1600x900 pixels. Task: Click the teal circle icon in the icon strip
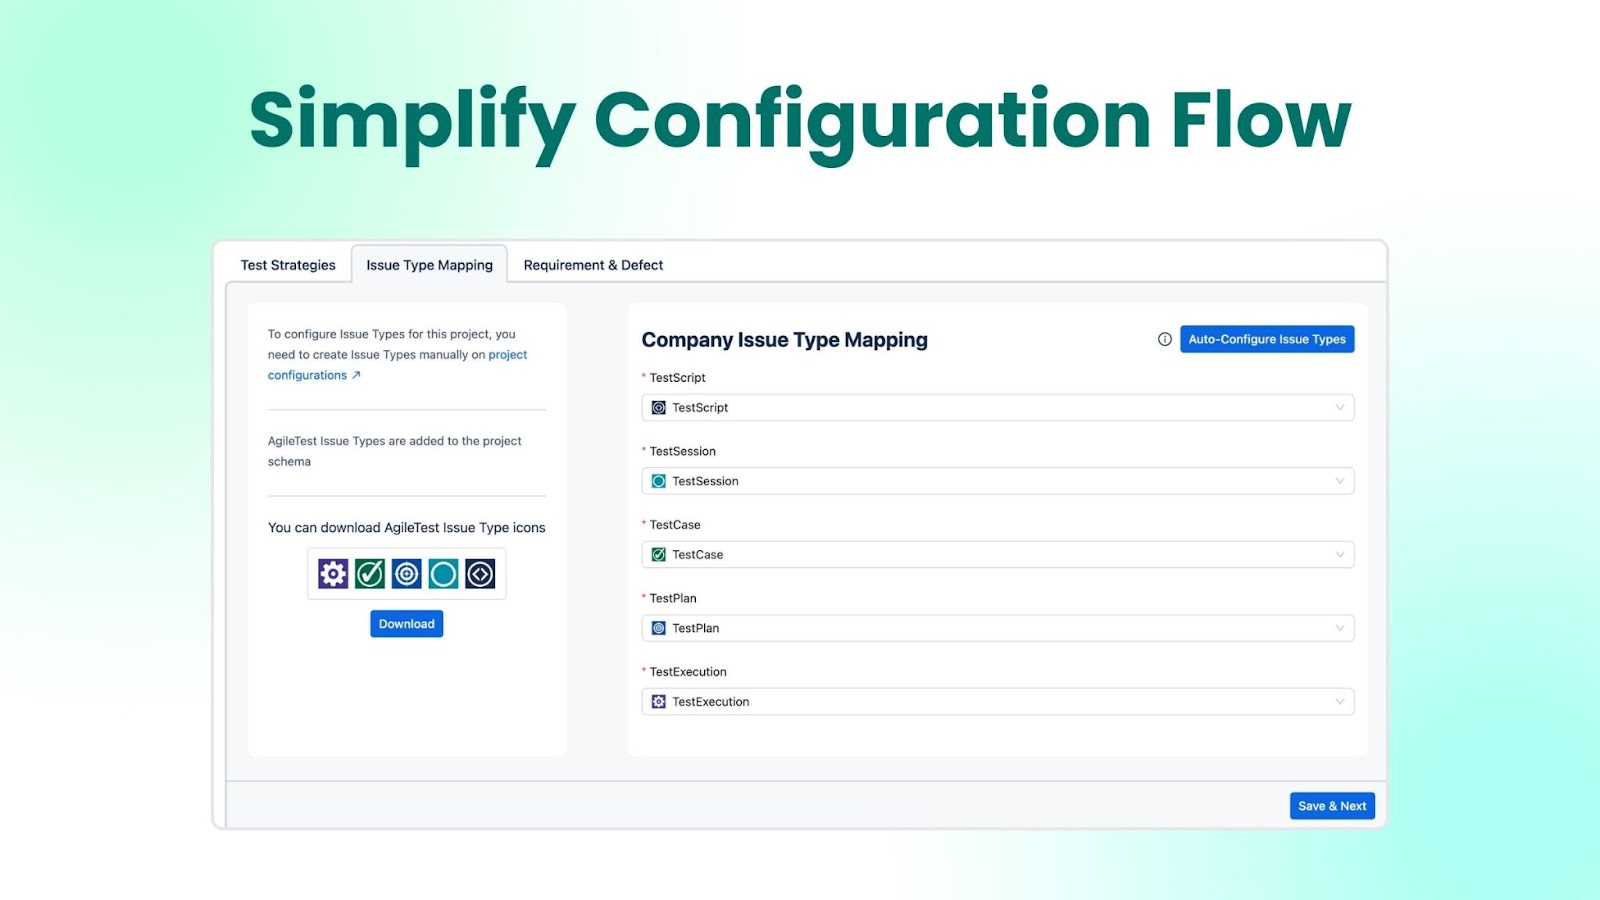point(443,574)
